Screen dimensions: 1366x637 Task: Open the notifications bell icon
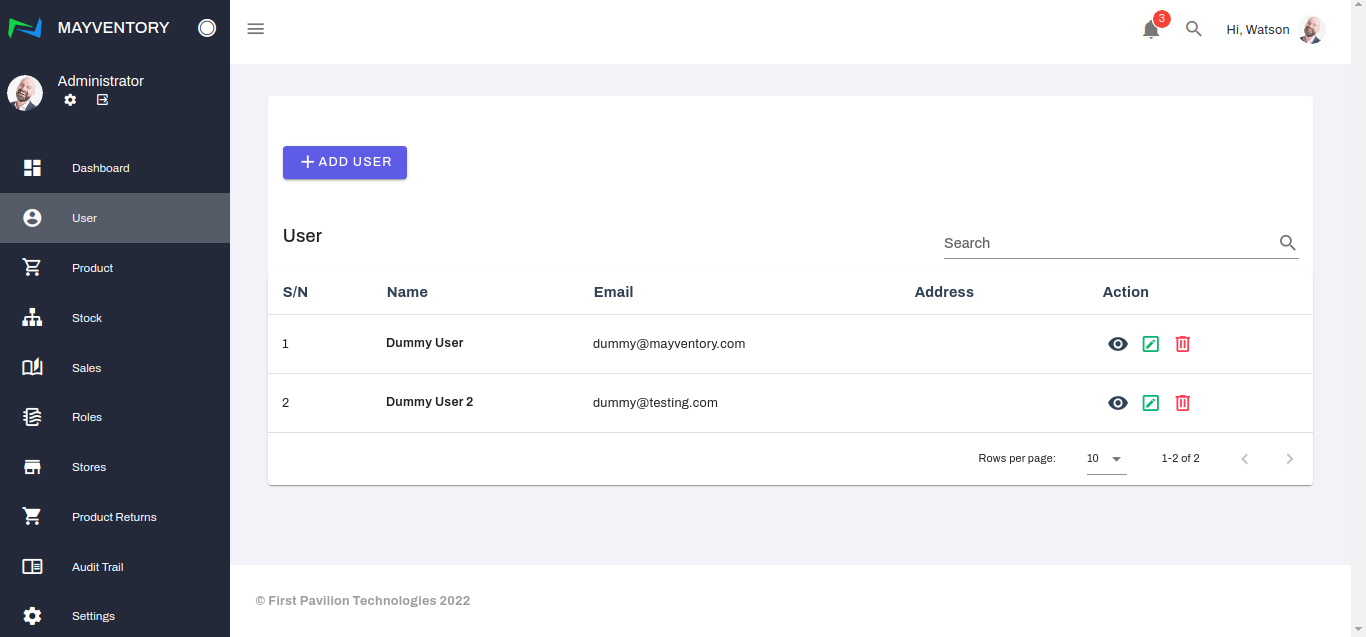[x=1151, y=30]
